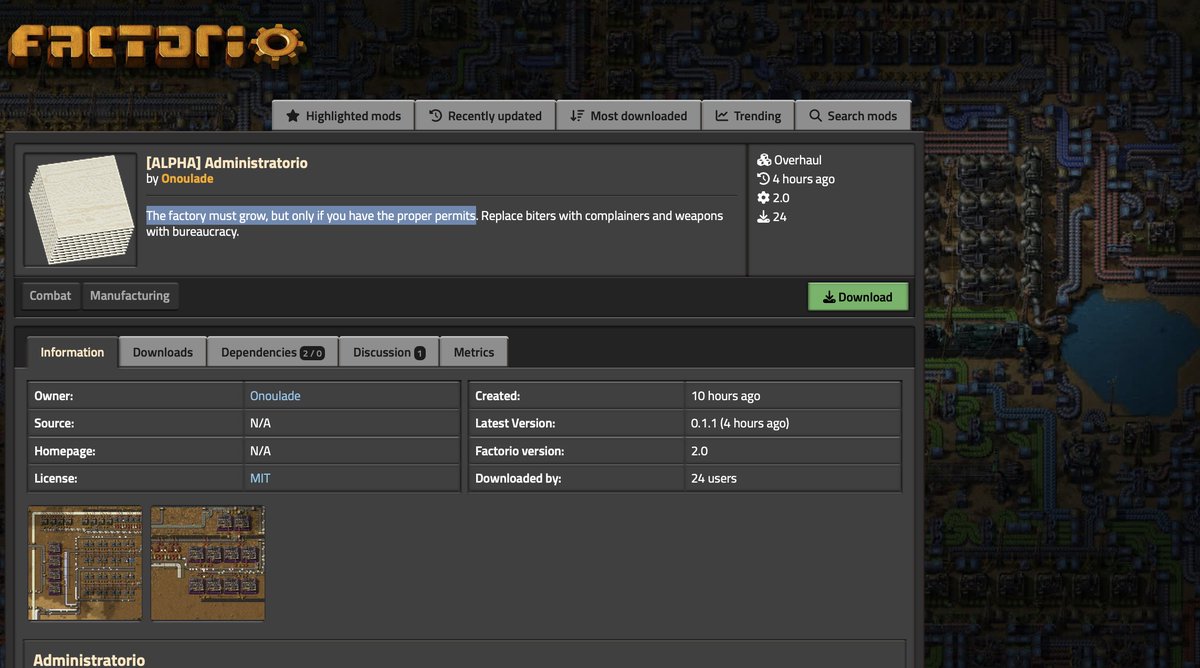Click the download count icon
The image size is (1200, 668).
pyautogui.click(x=764, y=216)
